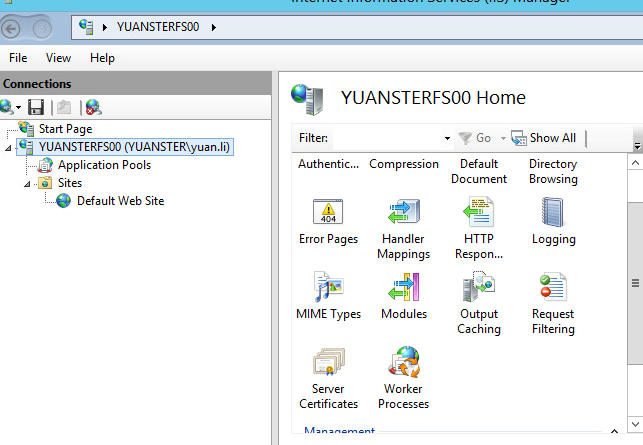
Task: Click the Start Page tree icon
Action: coord(26,129)
